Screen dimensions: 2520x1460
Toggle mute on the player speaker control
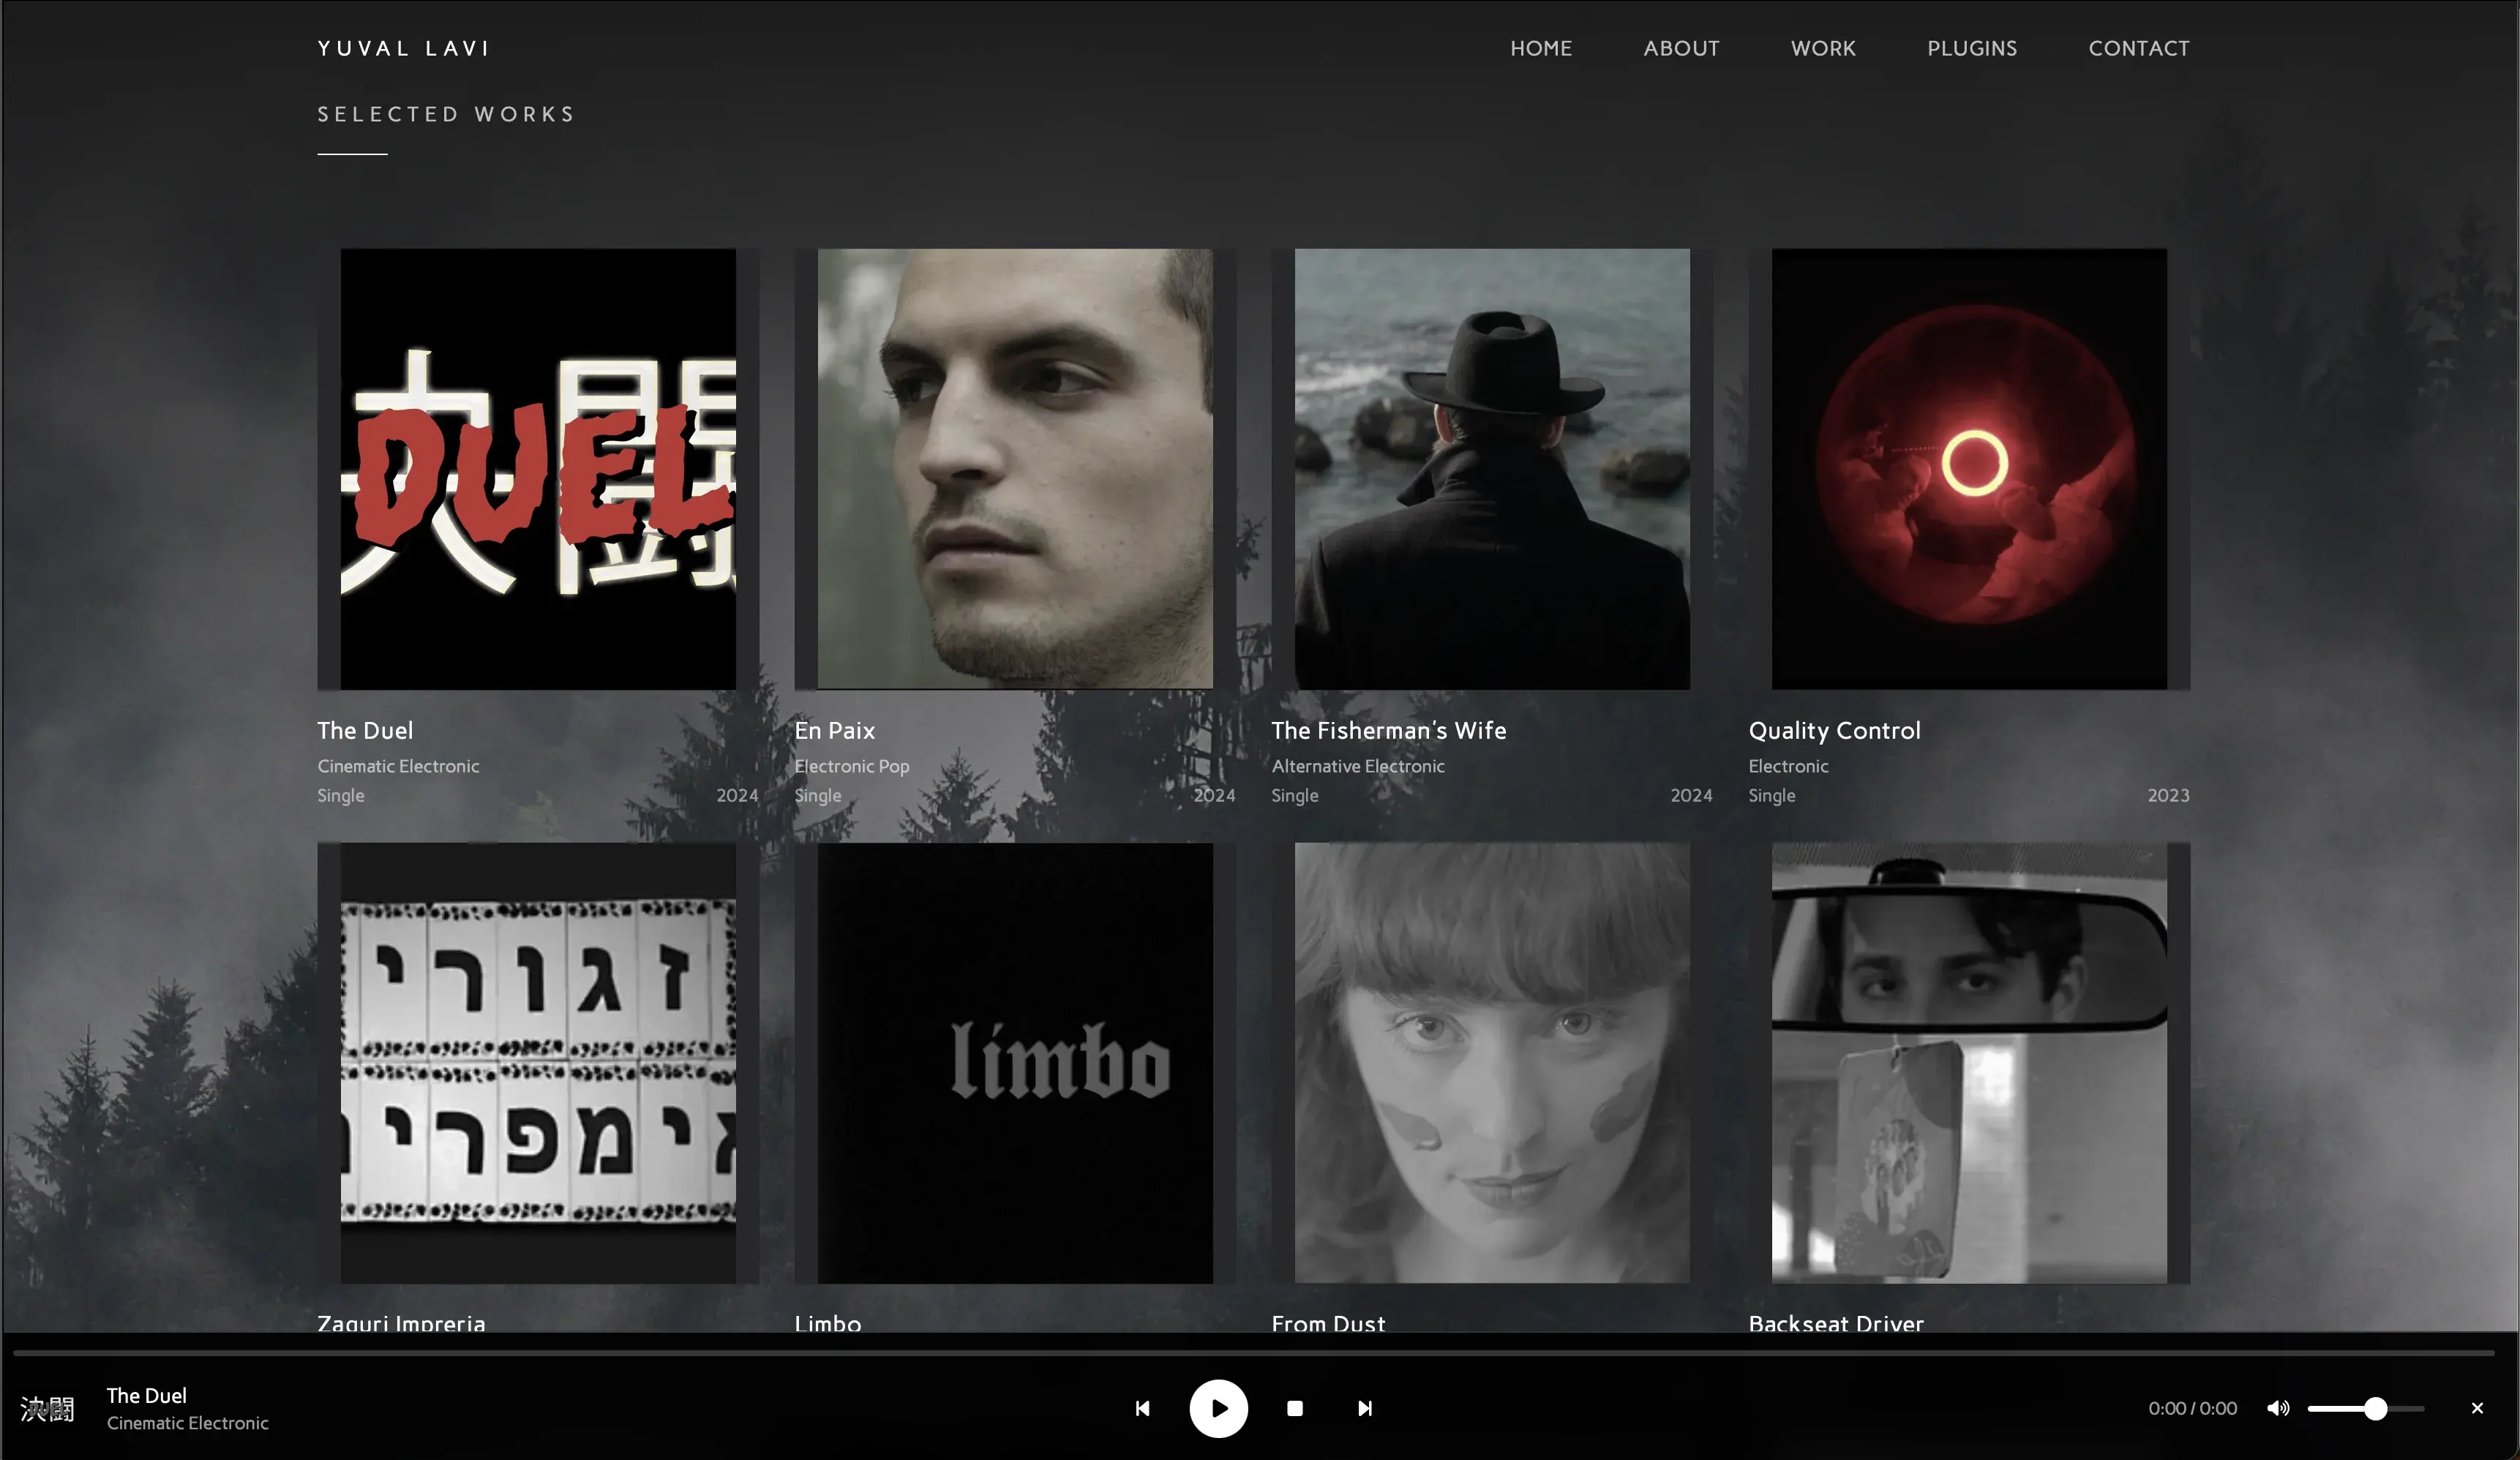[x=2279, y=1409]
